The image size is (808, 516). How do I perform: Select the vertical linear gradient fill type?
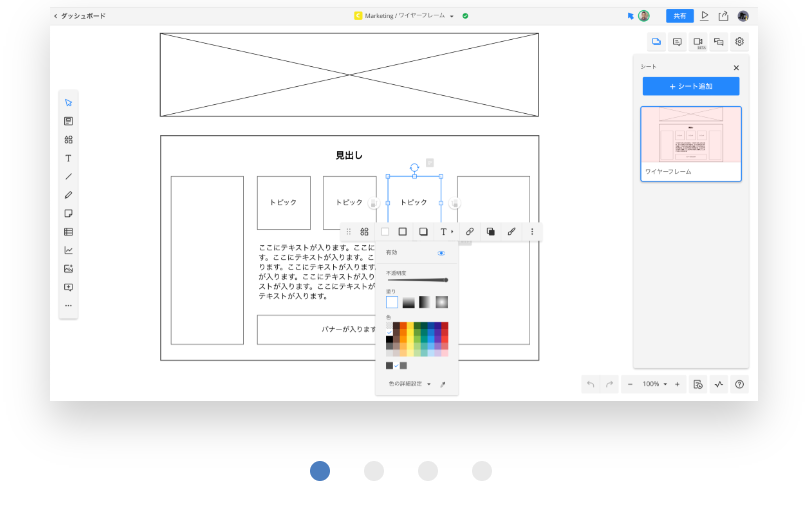coord(409,302)
